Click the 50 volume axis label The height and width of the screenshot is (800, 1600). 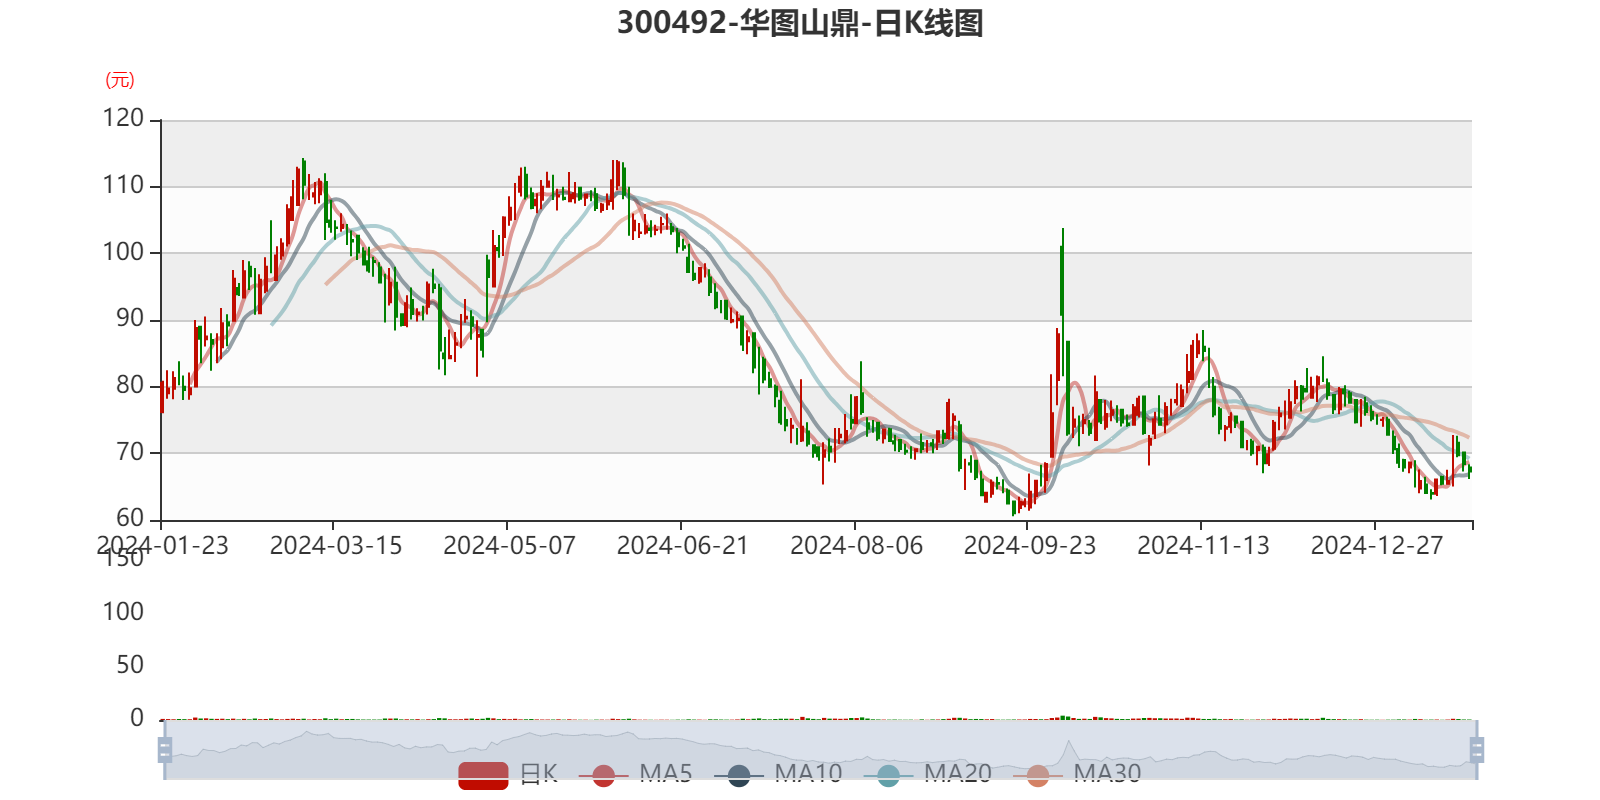[130, 665]
